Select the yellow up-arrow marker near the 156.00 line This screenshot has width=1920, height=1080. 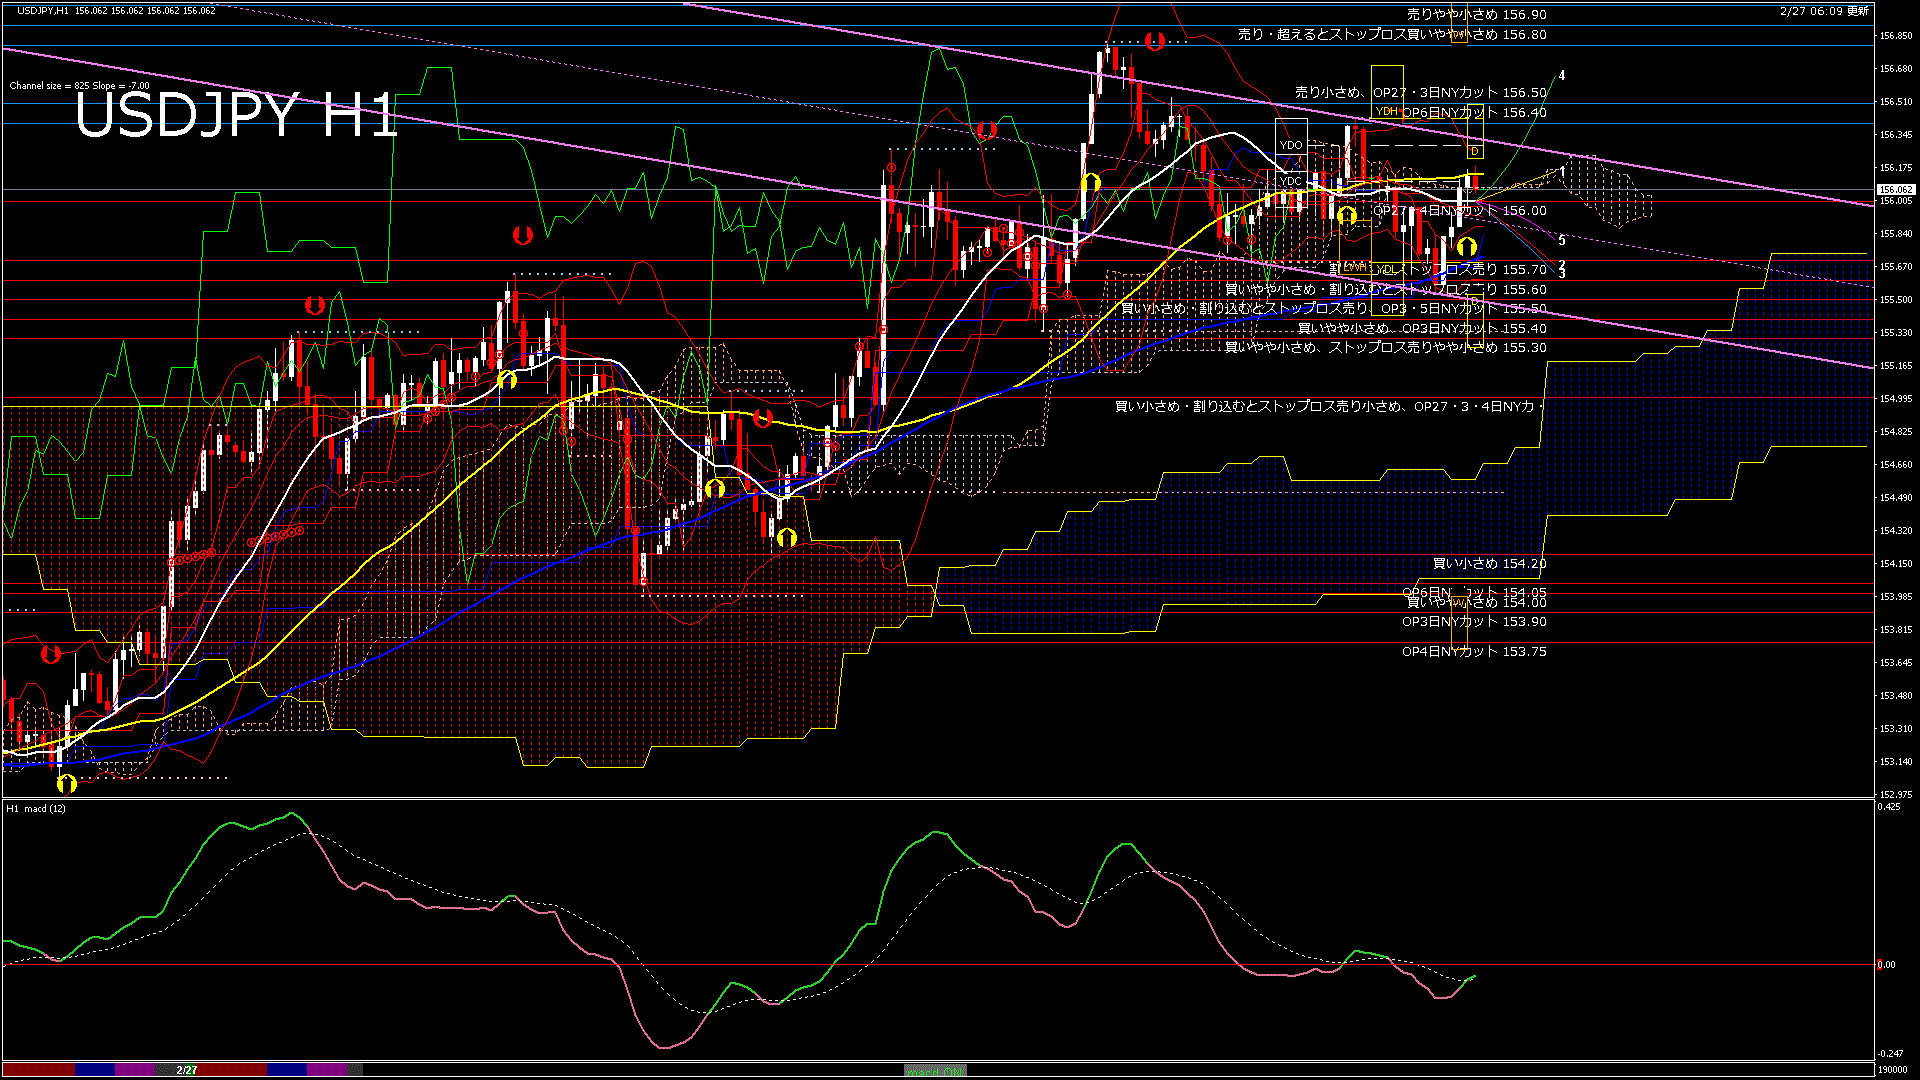coord(1348,216)
